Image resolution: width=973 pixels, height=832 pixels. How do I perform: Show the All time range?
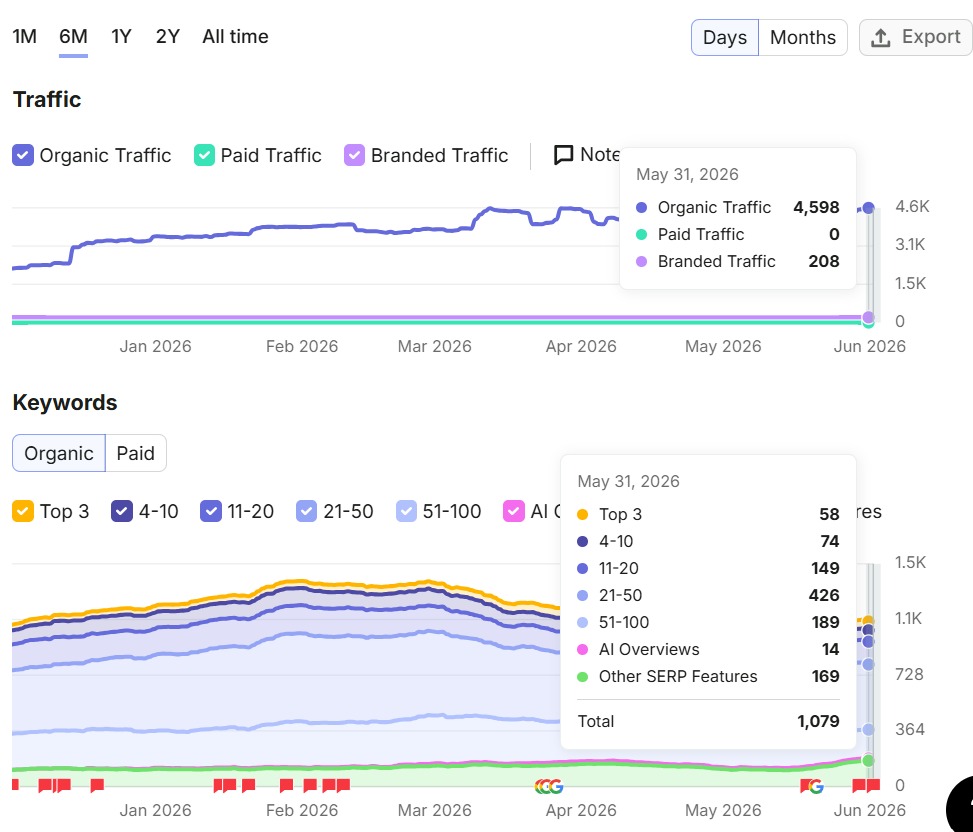[235, 37]
